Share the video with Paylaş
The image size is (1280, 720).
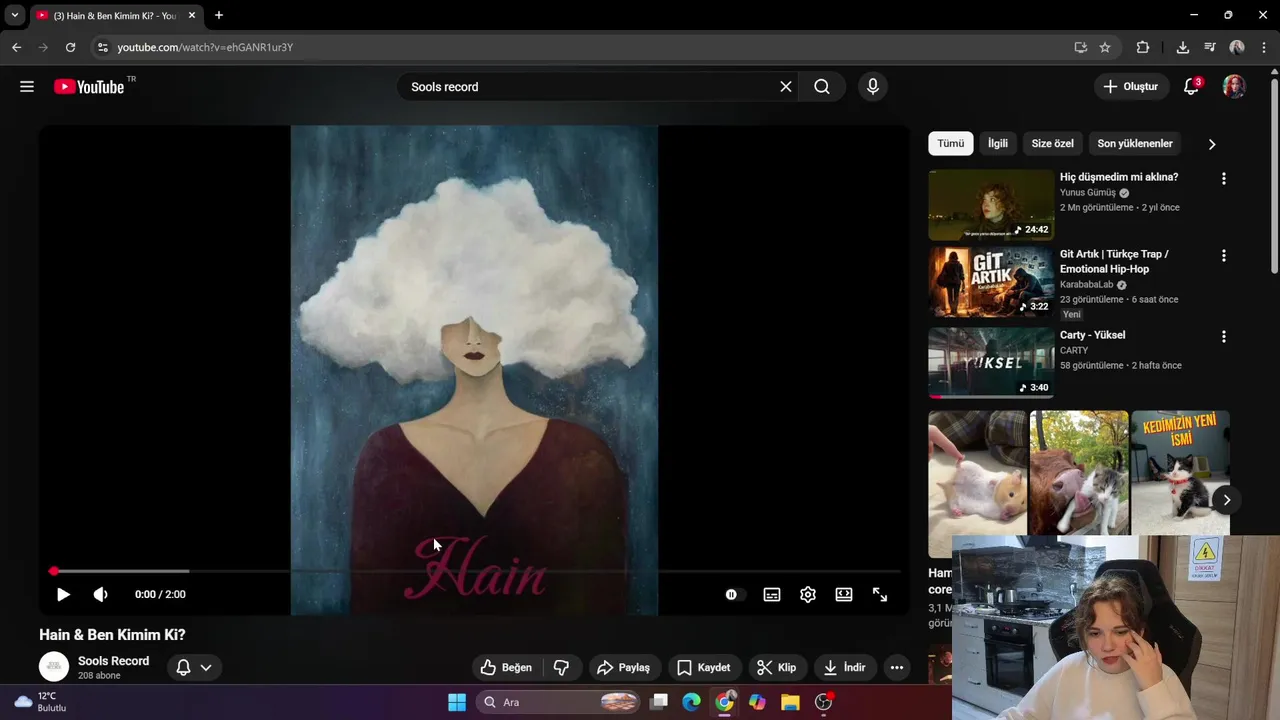[624, 667]
